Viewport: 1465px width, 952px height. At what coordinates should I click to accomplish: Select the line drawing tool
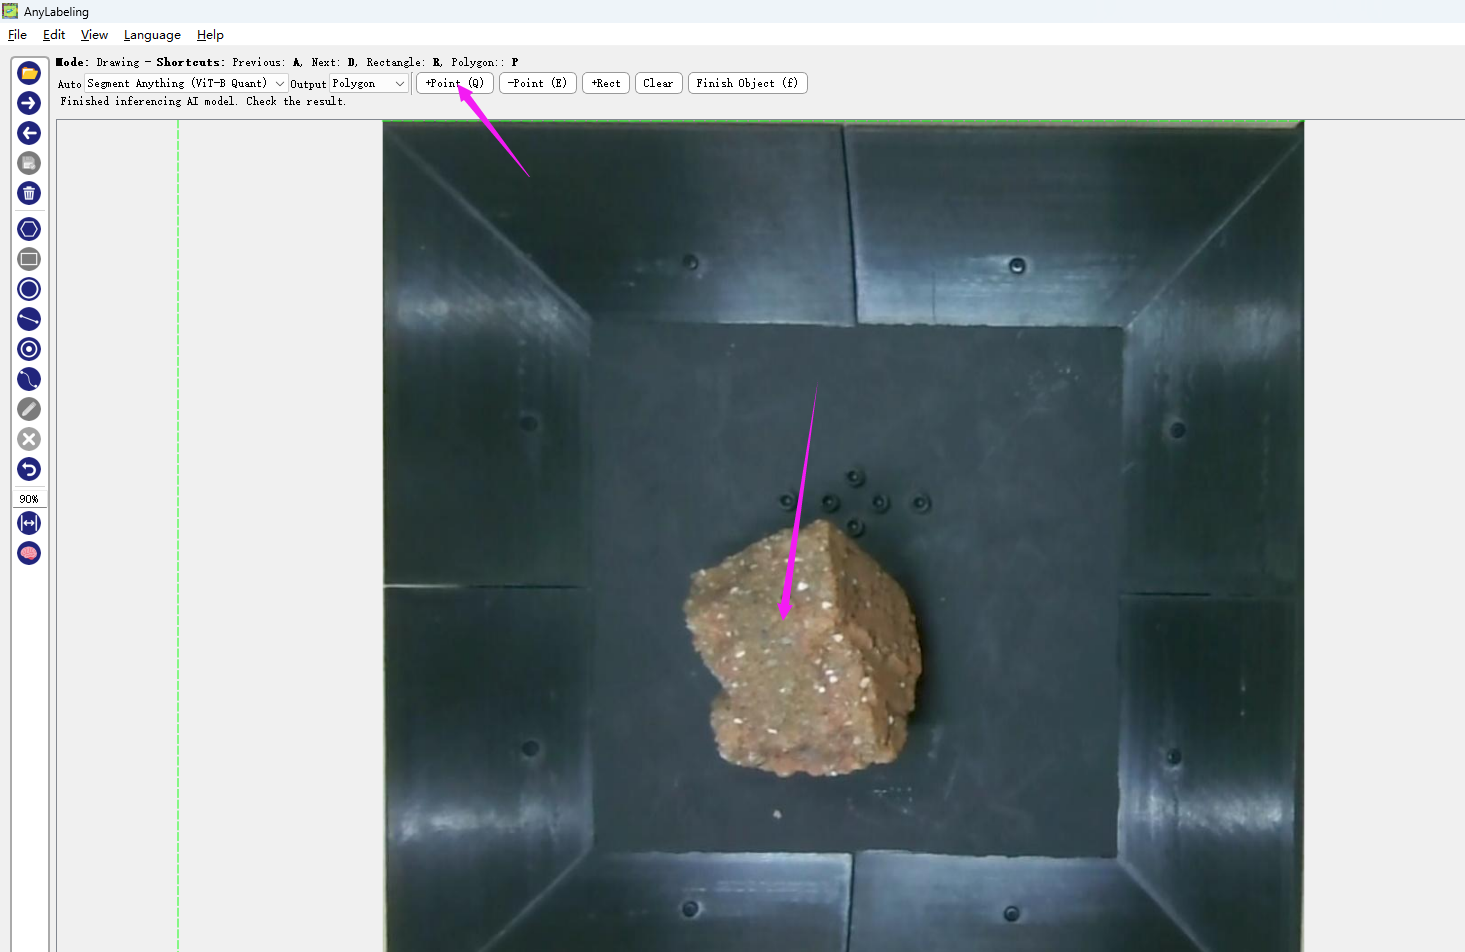click(29, 319)
